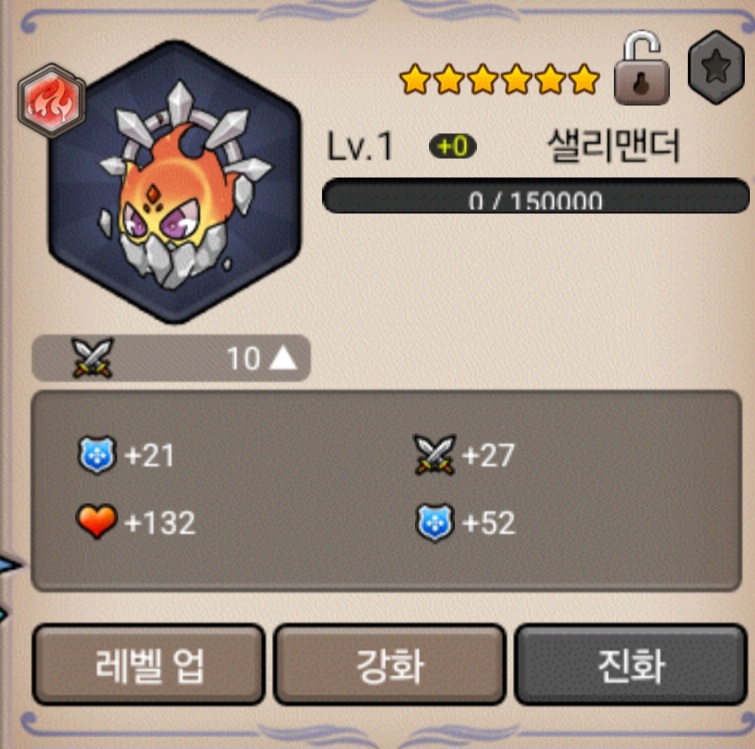Click the attack power 10 value bar
The image size is (755, 749).
pyautogui.click(x=171, y=358)
